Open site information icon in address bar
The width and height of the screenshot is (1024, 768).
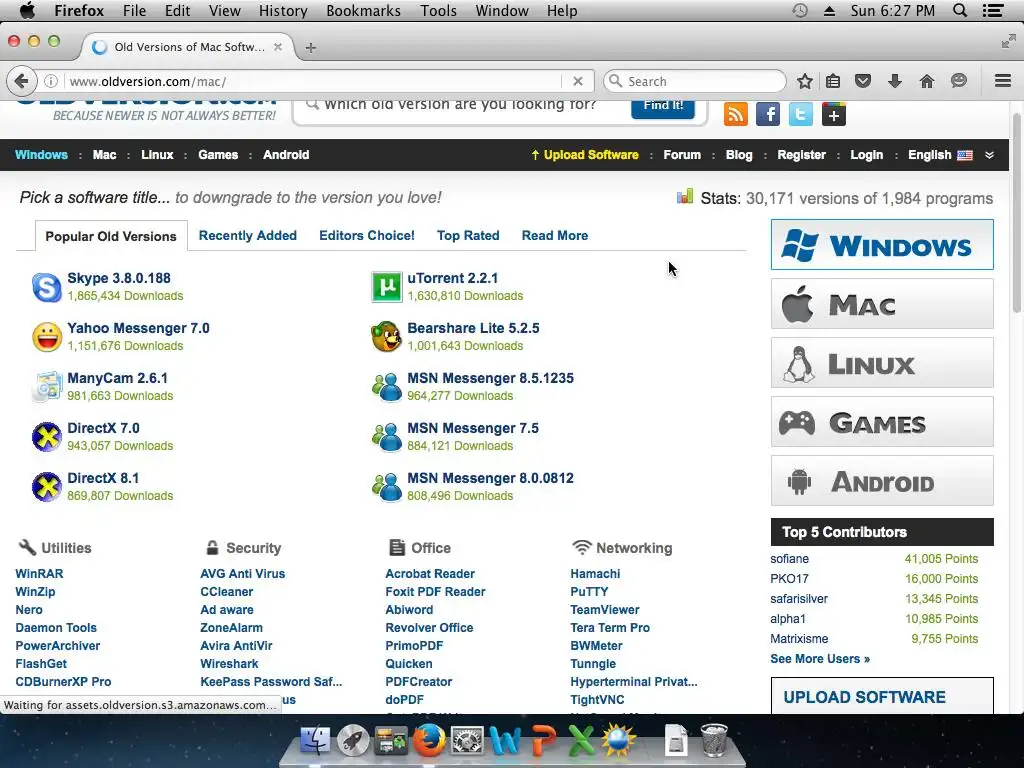(x=51, y=81)
